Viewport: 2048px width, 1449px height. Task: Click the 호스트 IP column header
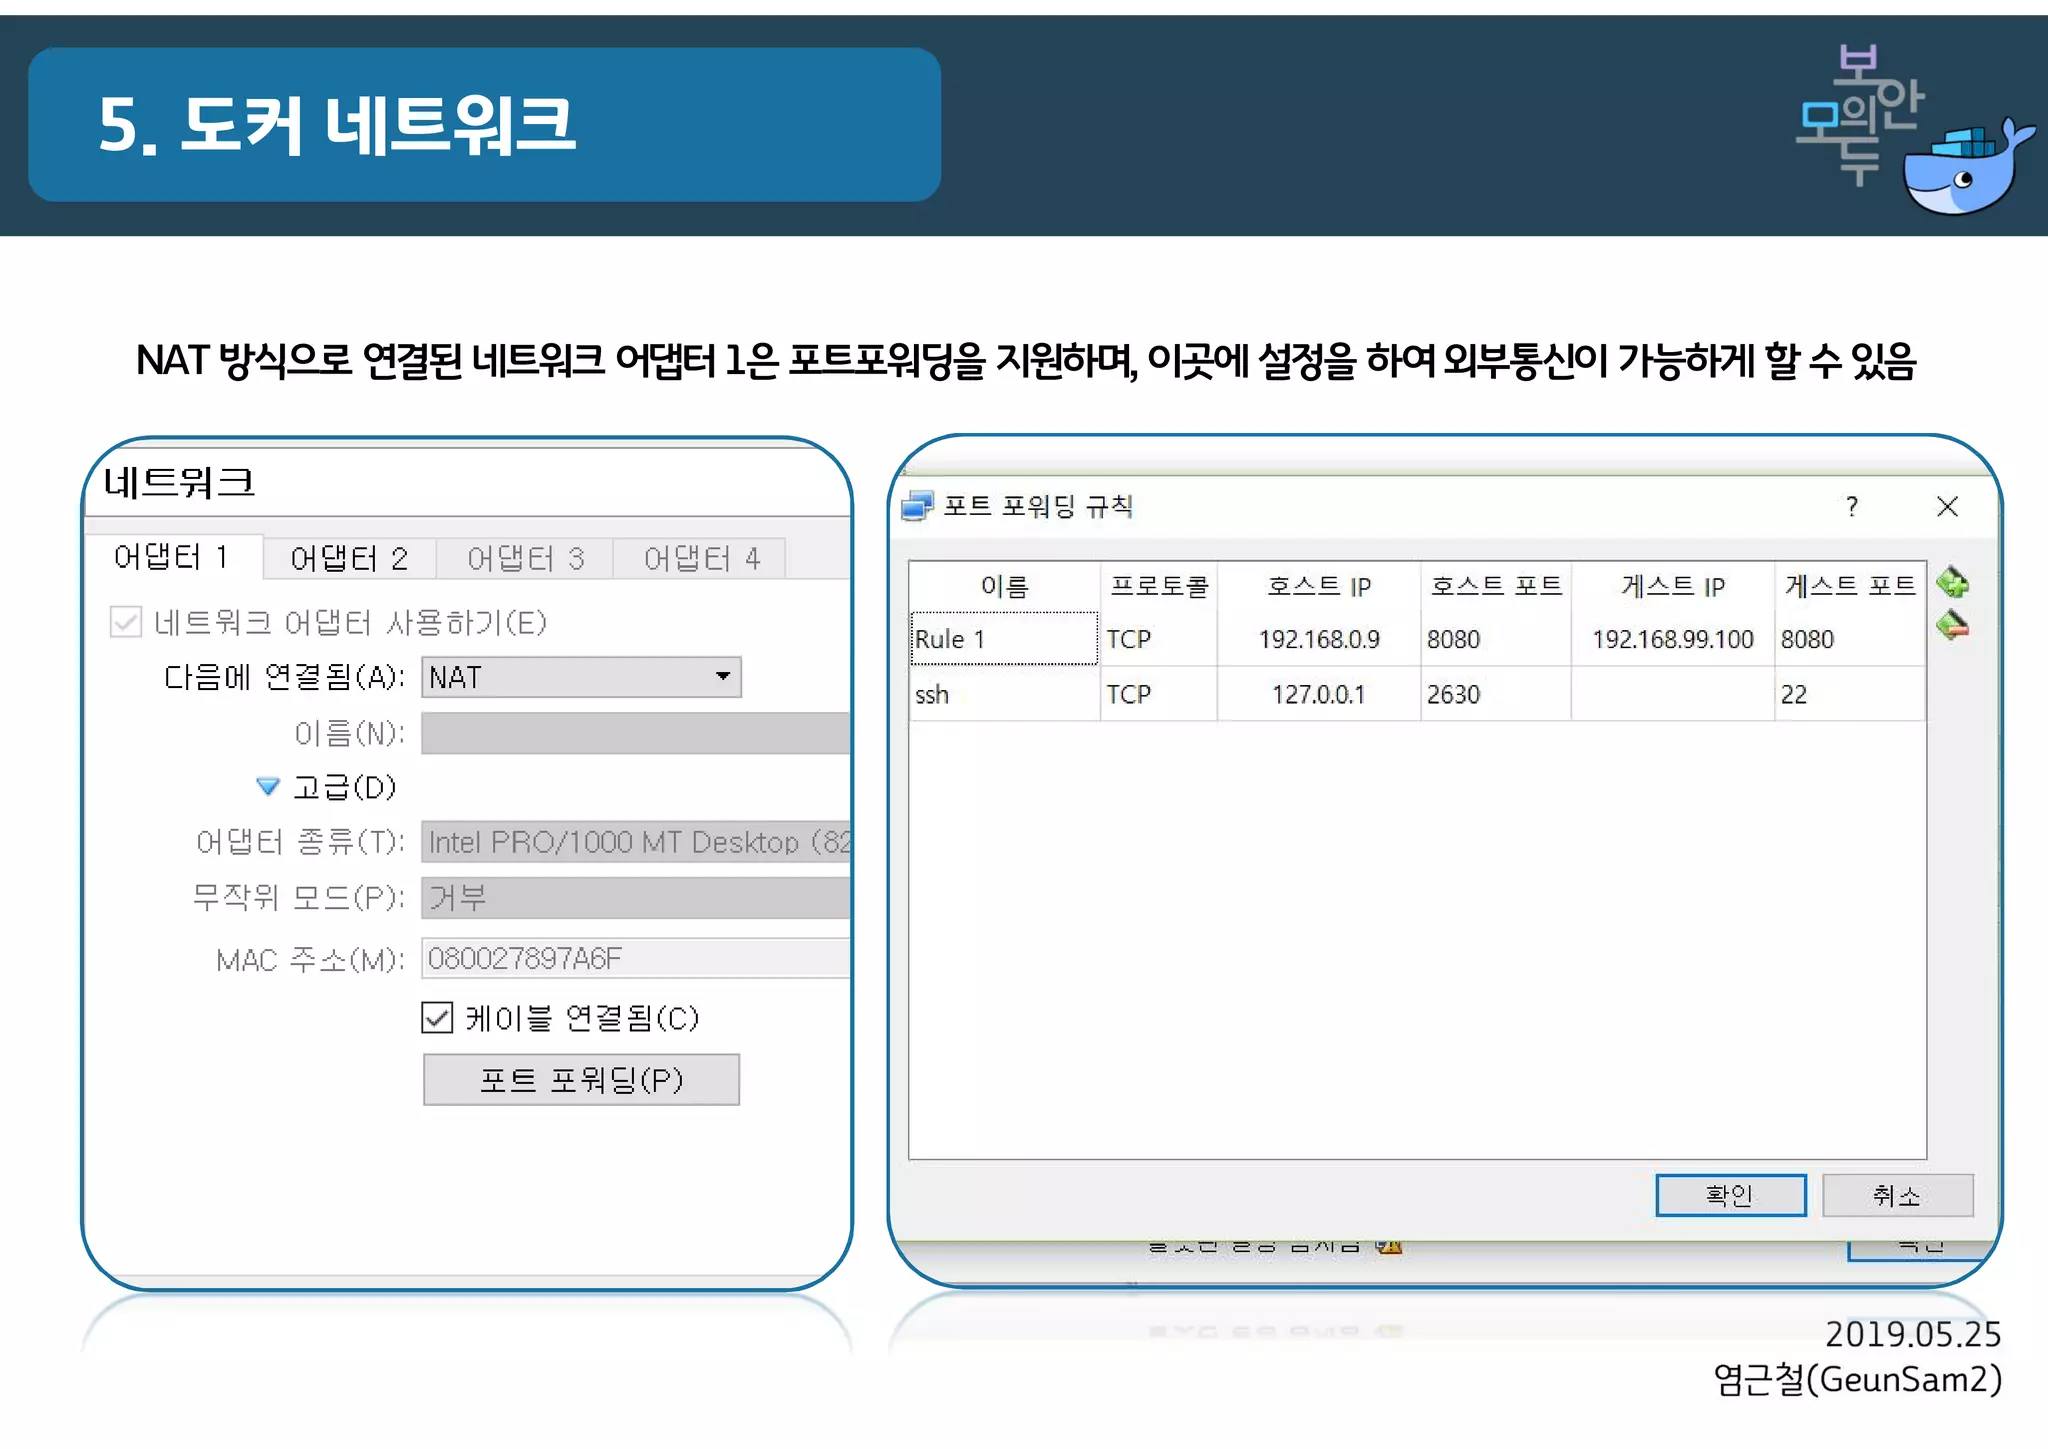[1319, 586]
